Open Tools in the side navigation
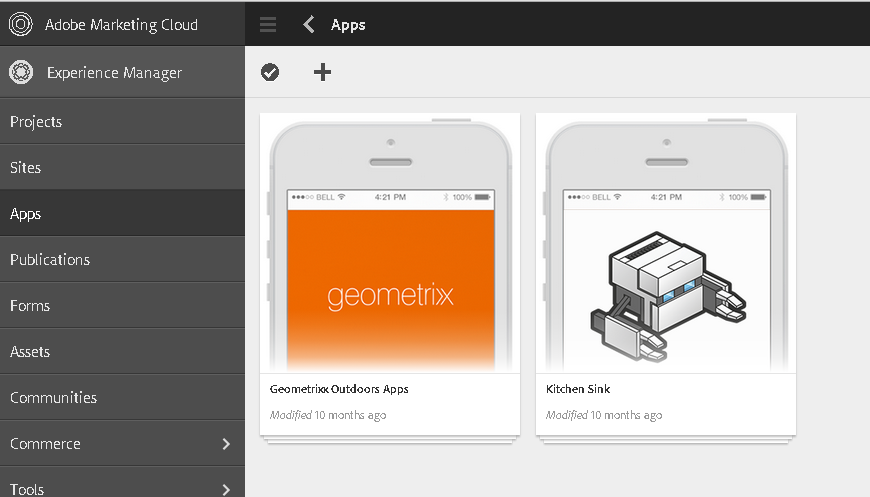Screen dimensions: 870x497 (x=122, y=483)
